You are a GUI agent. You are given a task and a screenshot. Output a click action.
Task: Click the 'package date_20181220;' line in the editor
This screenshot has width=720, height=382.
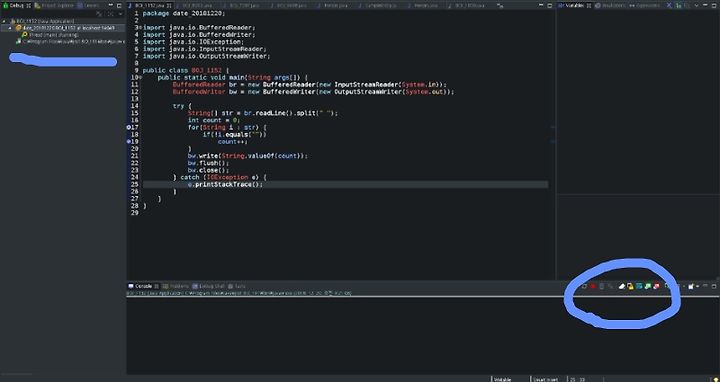184,13
